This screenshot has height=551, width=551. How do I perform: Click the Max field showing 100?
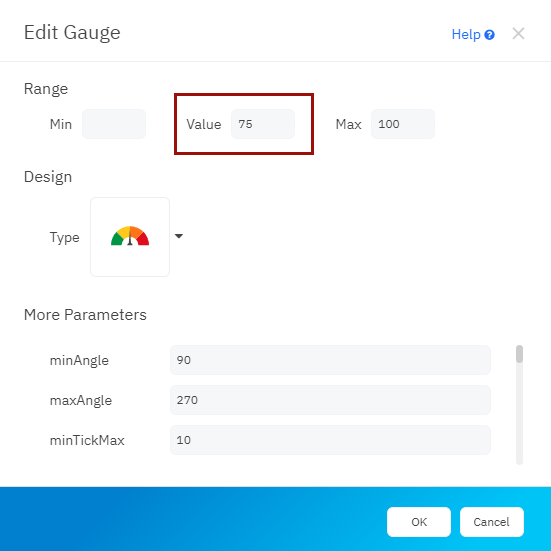pyautogui.click(x=403, y=124)
